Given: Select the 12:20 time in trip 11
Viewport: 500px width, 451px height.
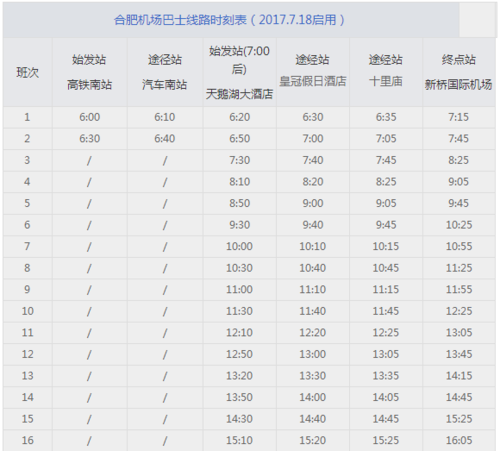Looking at the screenshot, I should pos(313,332).
